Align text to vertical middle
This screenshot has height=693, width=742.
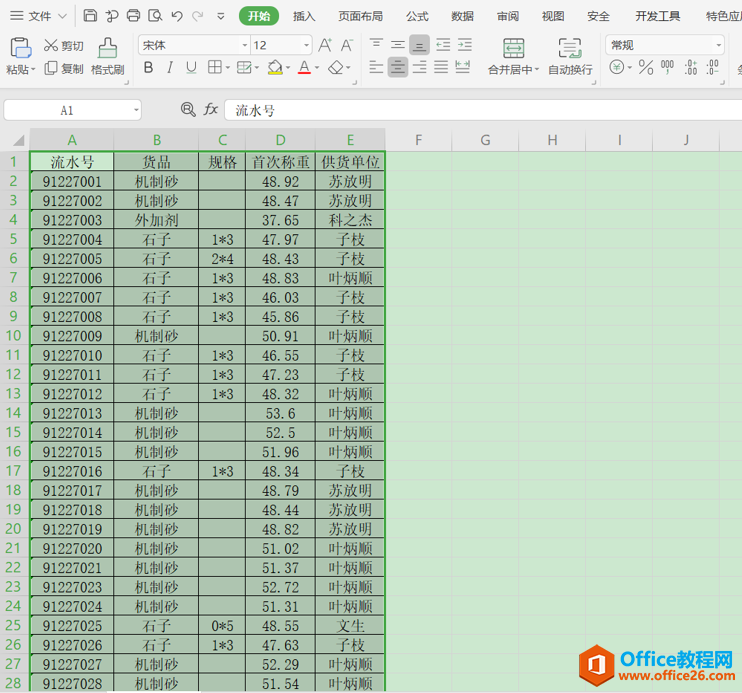[398, 44]
